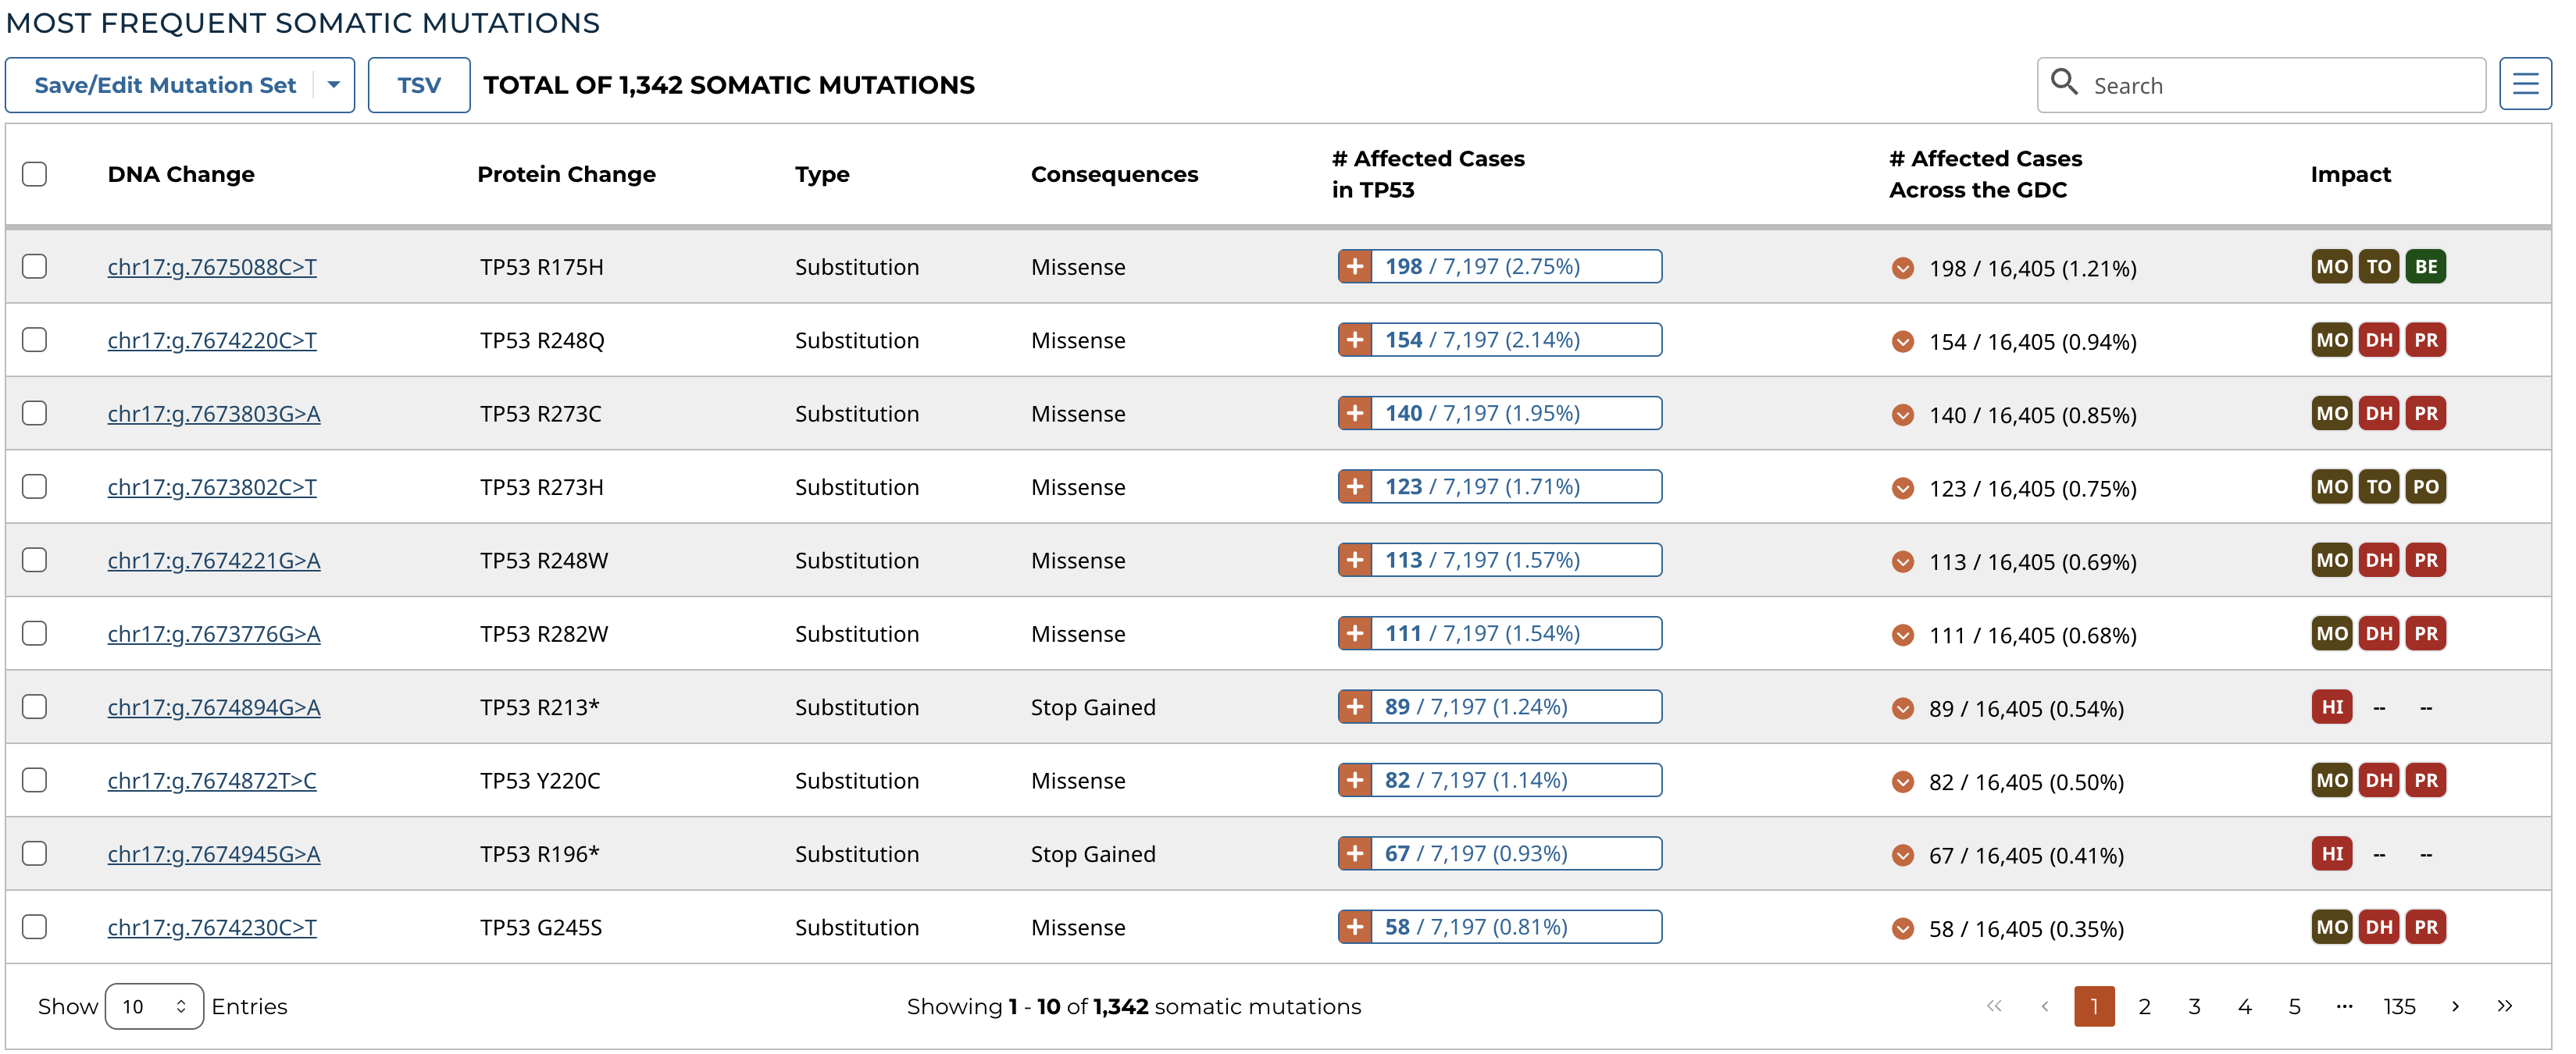Click the plus icon for Y220C cases
The width and height of the screenshot is (2576, 1054).
[x=1355, y=780]
